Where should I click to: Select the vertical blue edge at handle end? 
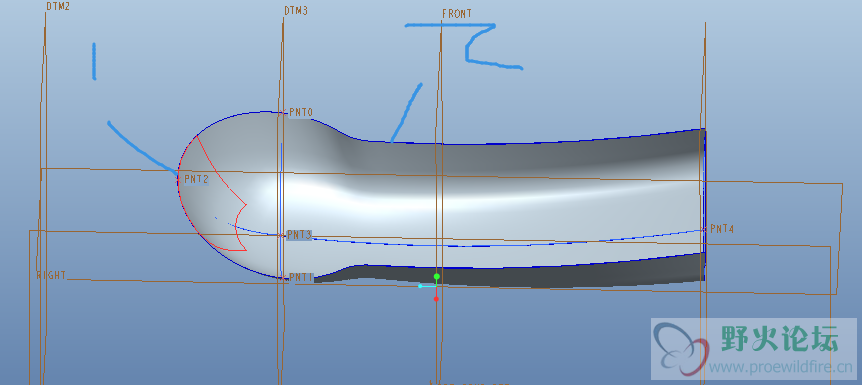[x=705, y=205]
